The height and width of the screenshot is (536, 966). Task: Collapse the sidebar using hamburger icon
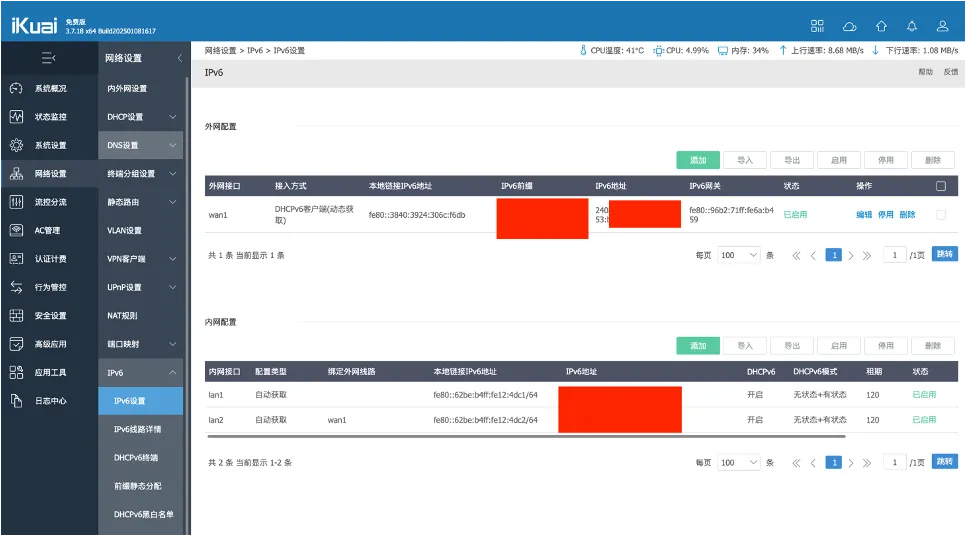tap(49, 58)
